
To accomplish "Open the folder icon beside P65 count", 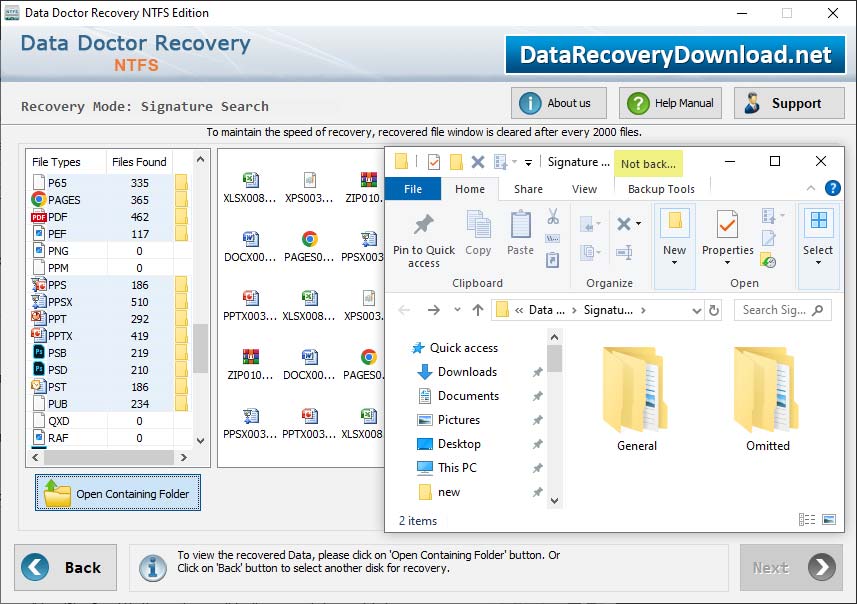I will coord(181,183).
